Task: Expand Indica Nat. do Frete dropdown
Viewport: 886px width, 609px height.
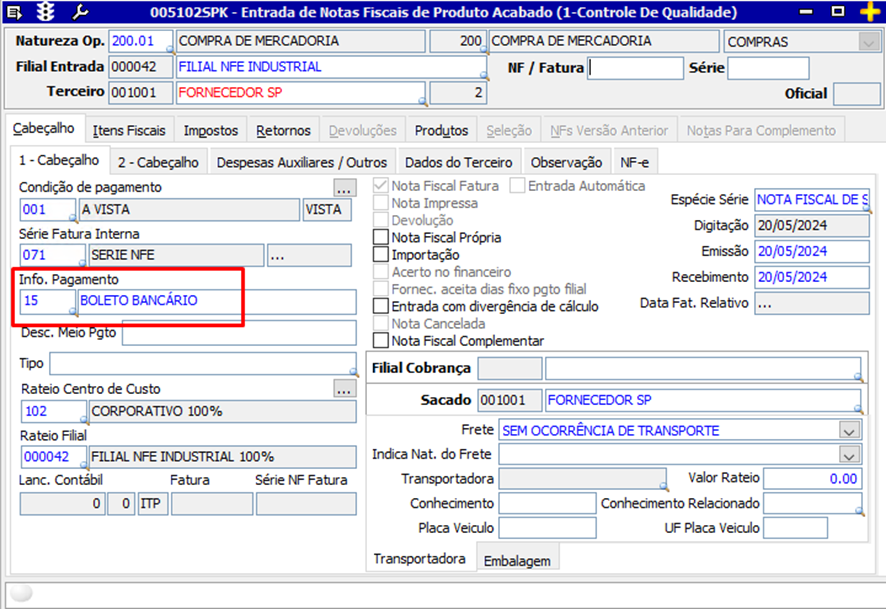Action: pos(849,454)
